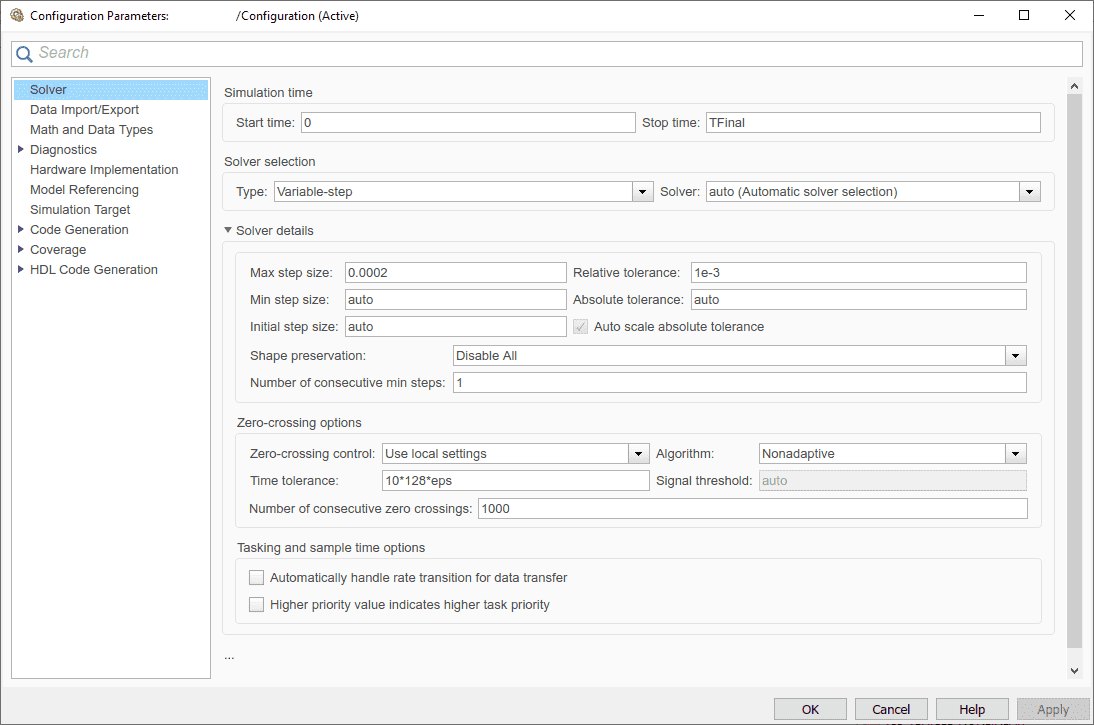Click the Help button
This screenshot has height=725, width=1094.
coord(972,709)
